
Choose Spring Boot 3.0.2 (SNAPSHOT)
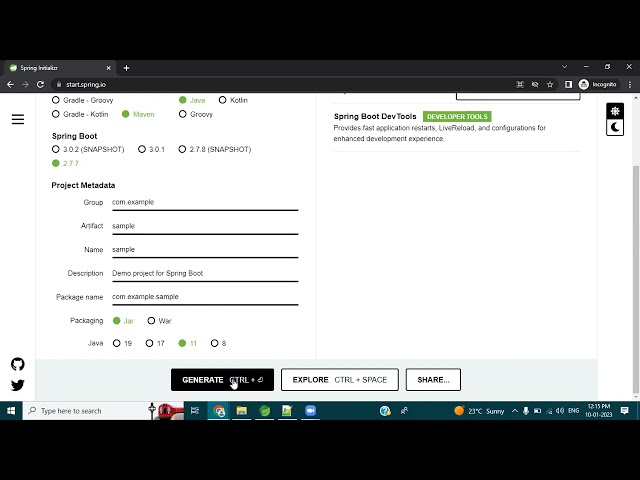[x=88, y=149]
